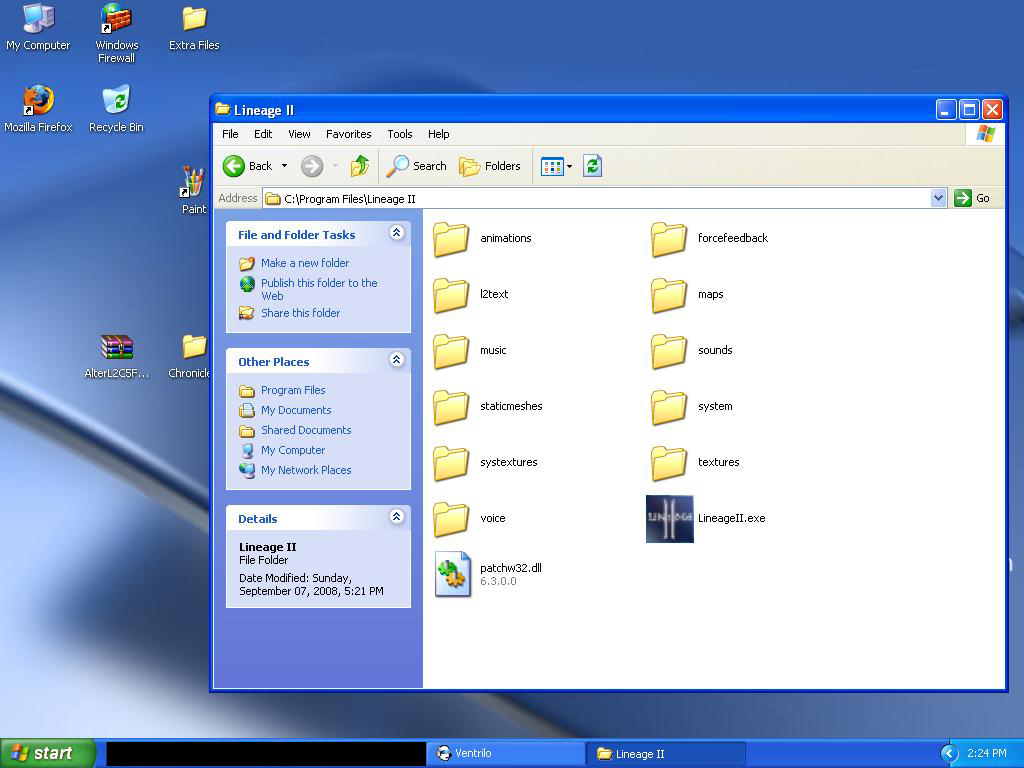Image resolution: width=1024 pixels, height=768 pixels.
Task: Select Chronicle desktop folder
Action: click(189, 357)
